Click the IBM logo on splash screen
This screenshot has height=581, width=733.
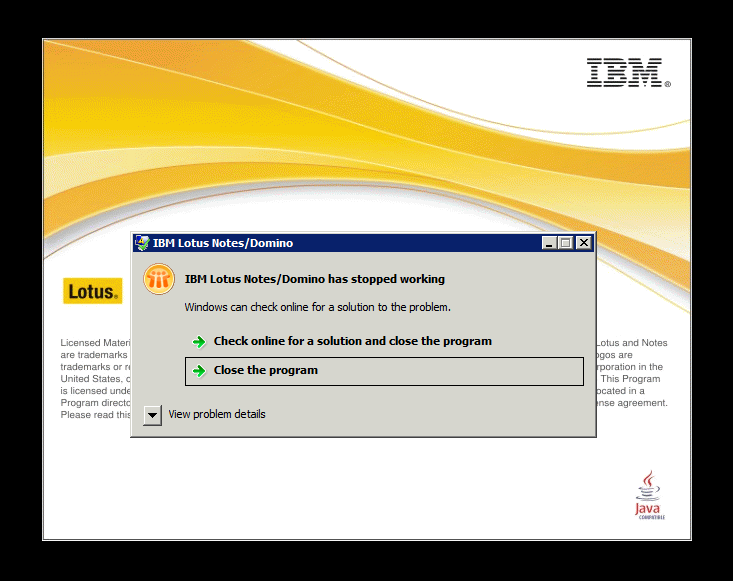click(x=628, y=72)
